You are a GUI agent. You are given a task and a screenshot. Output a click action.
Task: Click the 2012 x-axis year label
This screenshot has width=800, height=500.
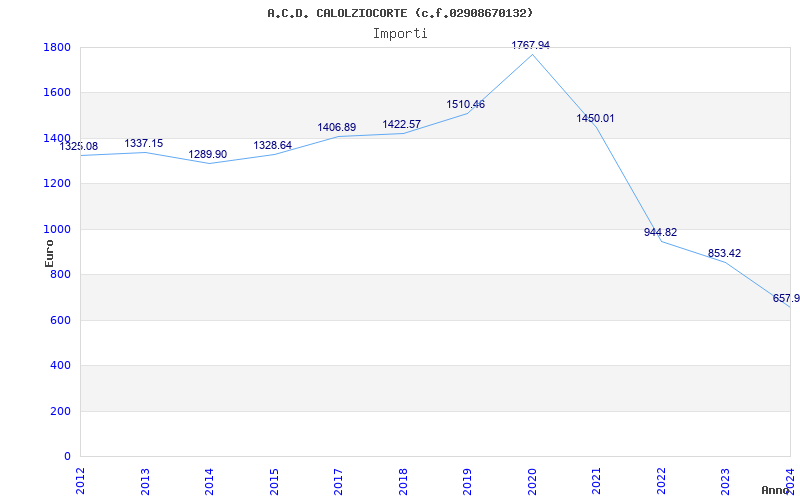(x=81, y=480)
